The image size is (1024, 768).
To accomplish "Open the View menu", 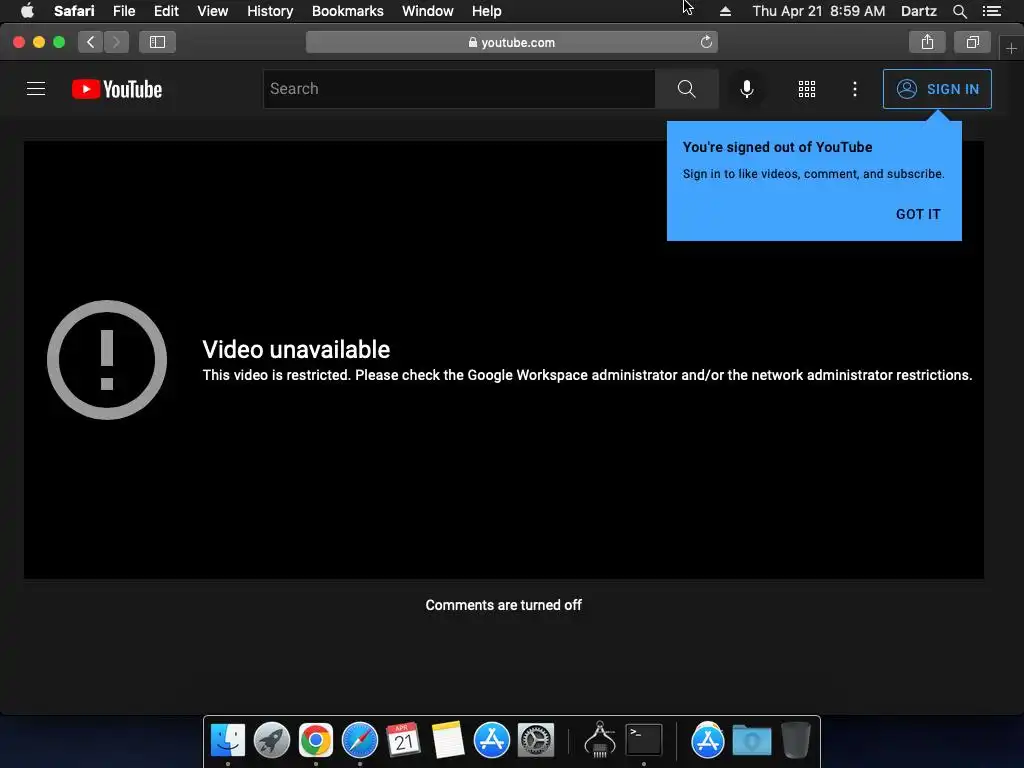I will (213, 11).
